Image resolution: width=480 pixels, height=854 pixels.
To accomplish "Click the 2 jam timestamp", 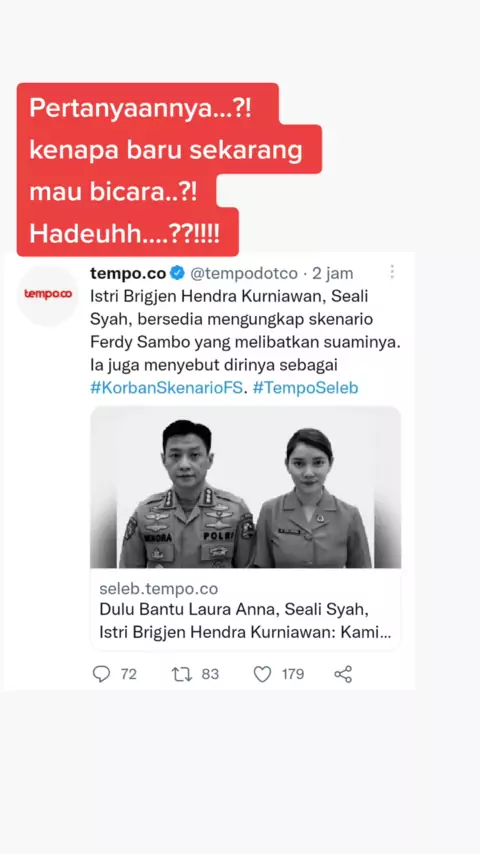I will pos(332,273).
